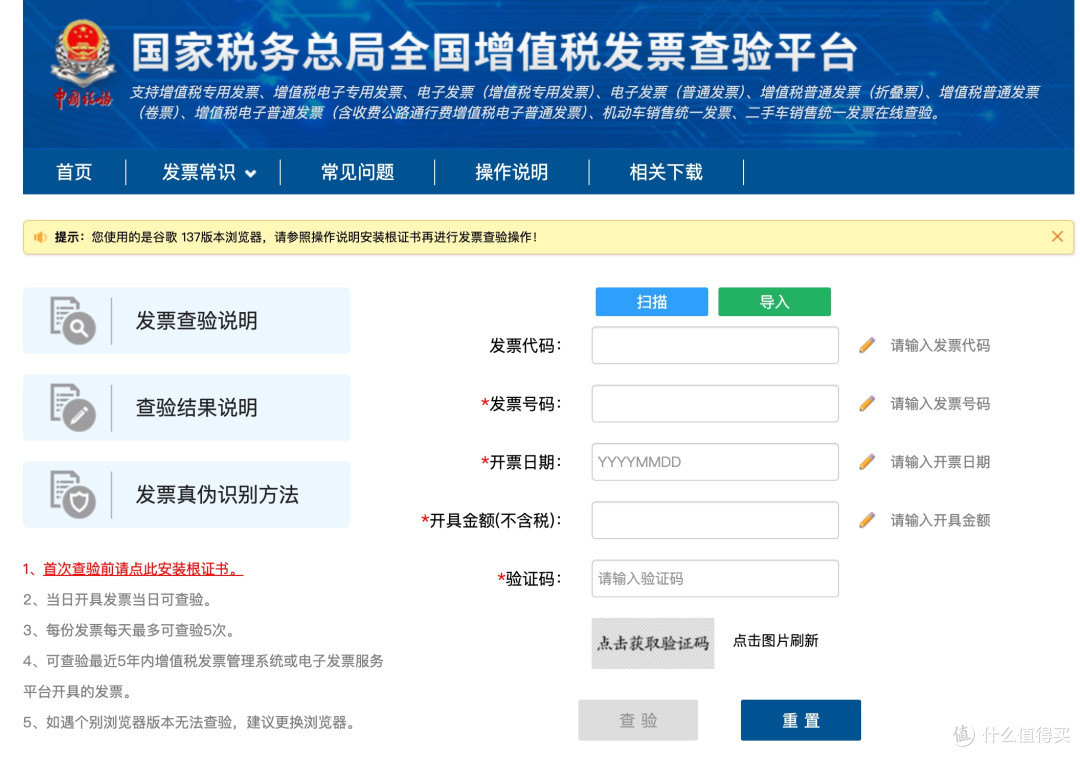The width and height of the screenshot is (1080, 757).
Task: Click the 点击获取验证码 captcha image
Action: pyautogui.click(x=653, y=643)
